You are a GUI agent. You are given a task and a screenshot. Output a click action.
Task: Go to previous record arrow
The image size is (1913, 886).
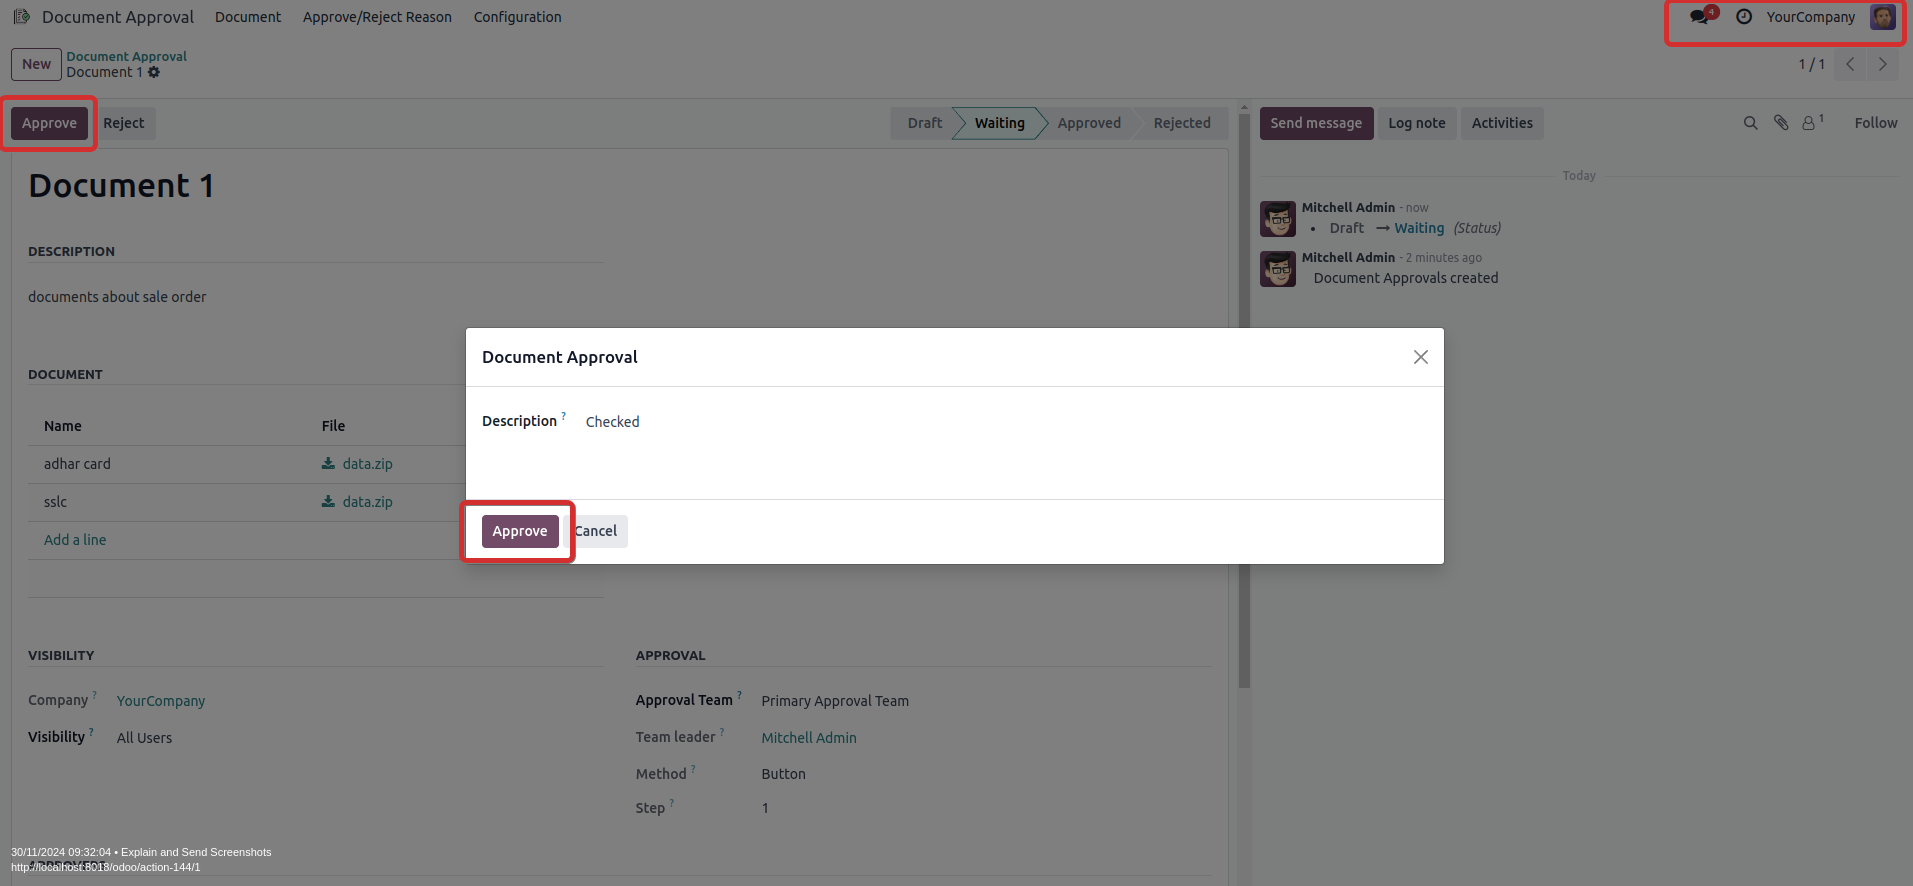[x=1850, y=64]
